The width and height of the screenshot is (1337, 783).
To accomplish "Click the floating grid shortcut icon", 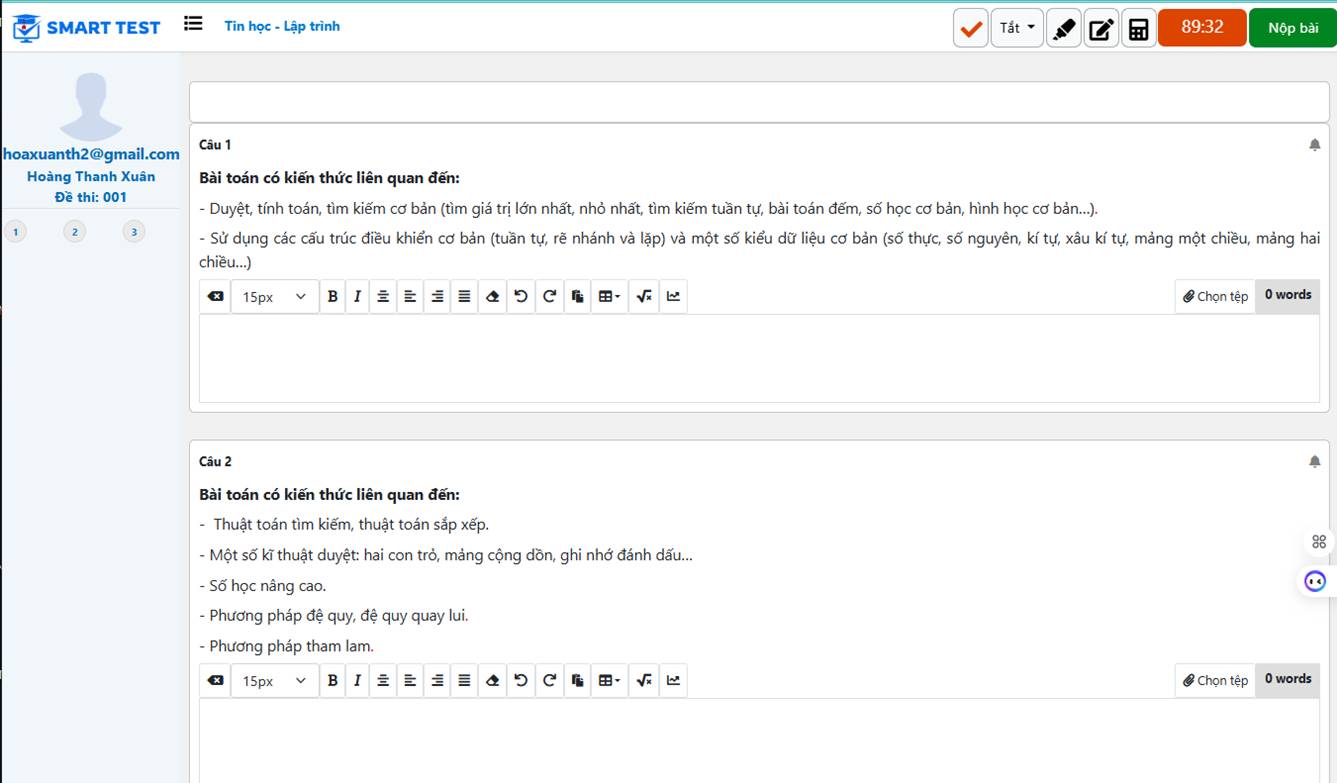I will (1318, 542).
